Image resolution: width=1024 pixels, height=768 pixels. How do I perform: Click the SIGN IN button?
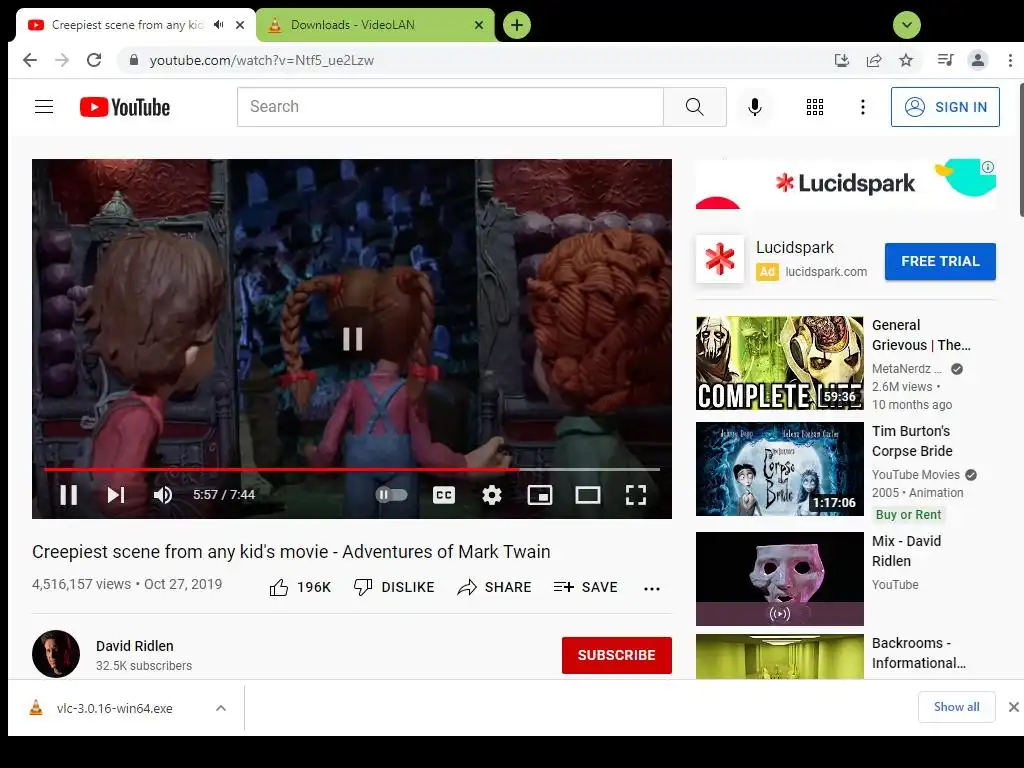point(945,106)
